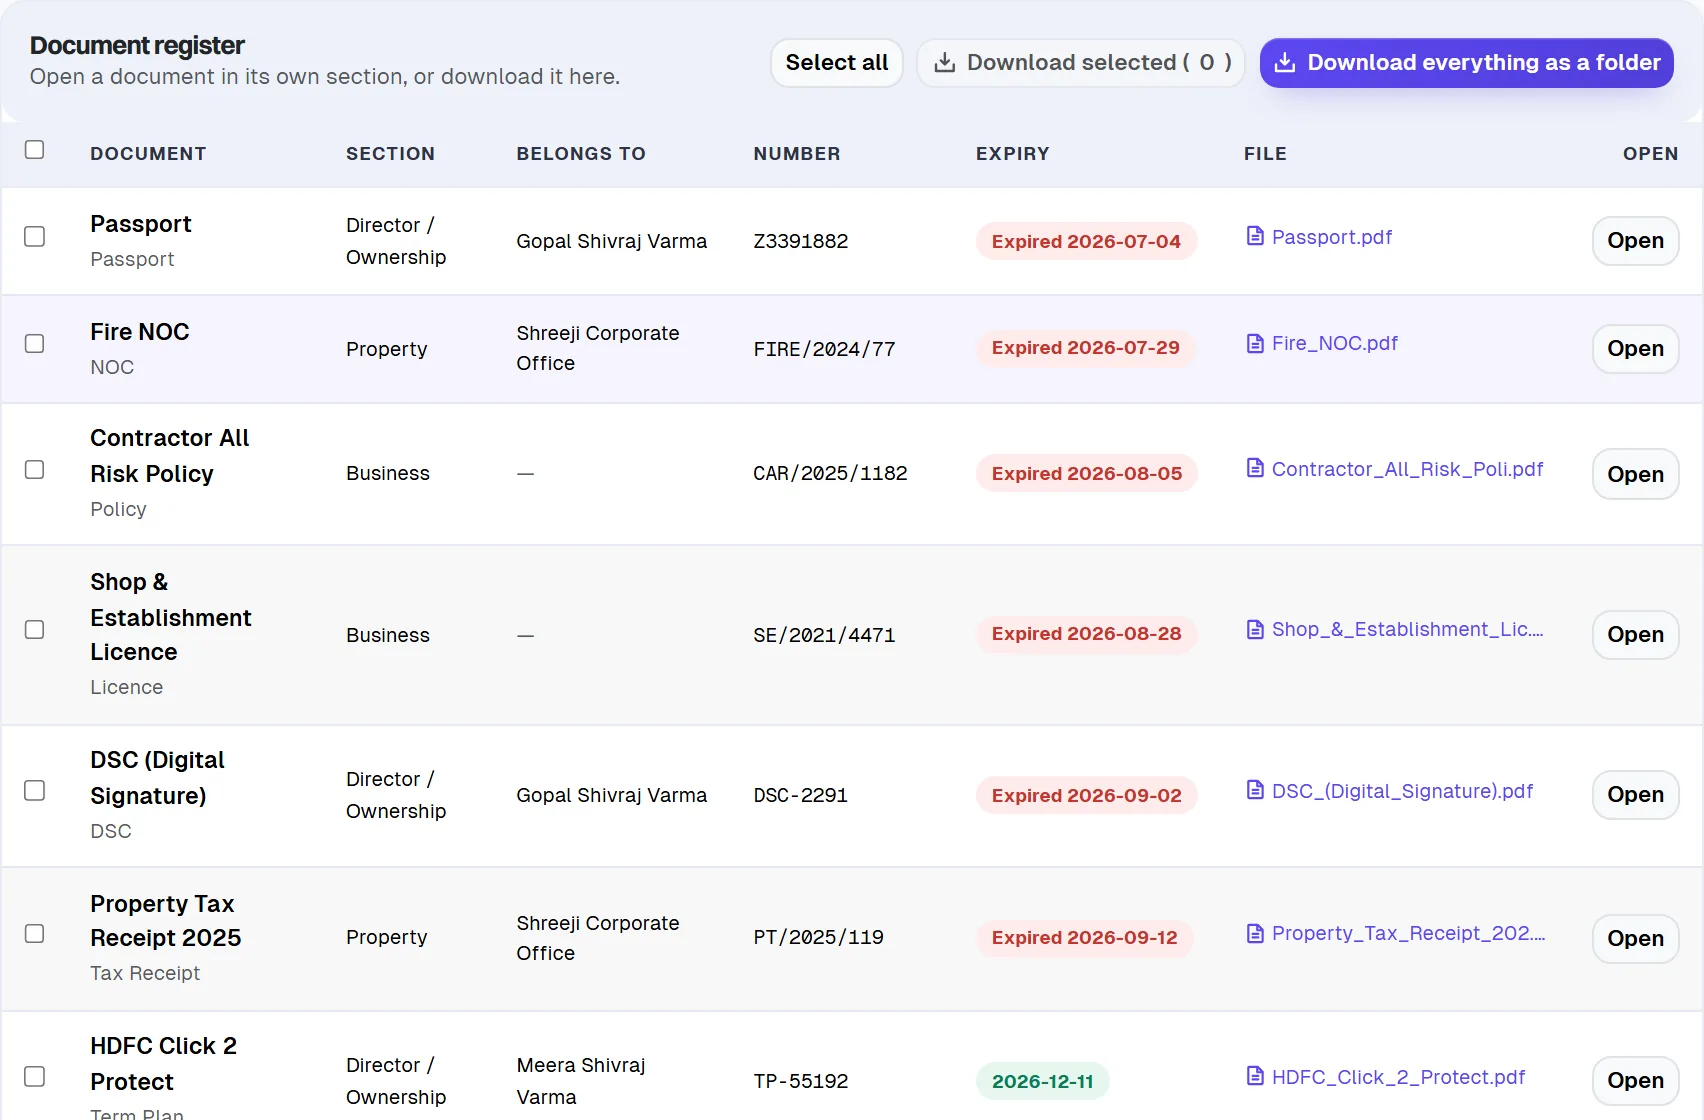Click the Expired 2026-08-28 badge
Screen dimensions: 1704x1120
(x=1086, y=634)
